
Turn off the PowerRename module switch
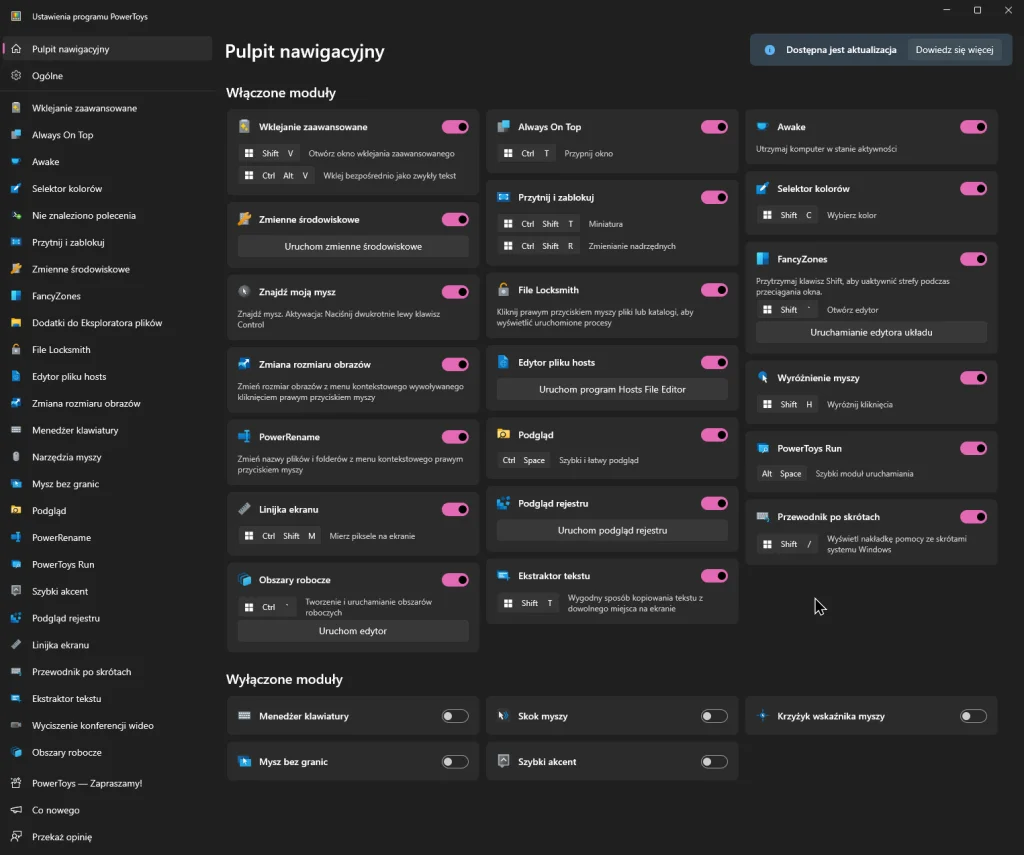pyautogui.click(x=455, y=437)
